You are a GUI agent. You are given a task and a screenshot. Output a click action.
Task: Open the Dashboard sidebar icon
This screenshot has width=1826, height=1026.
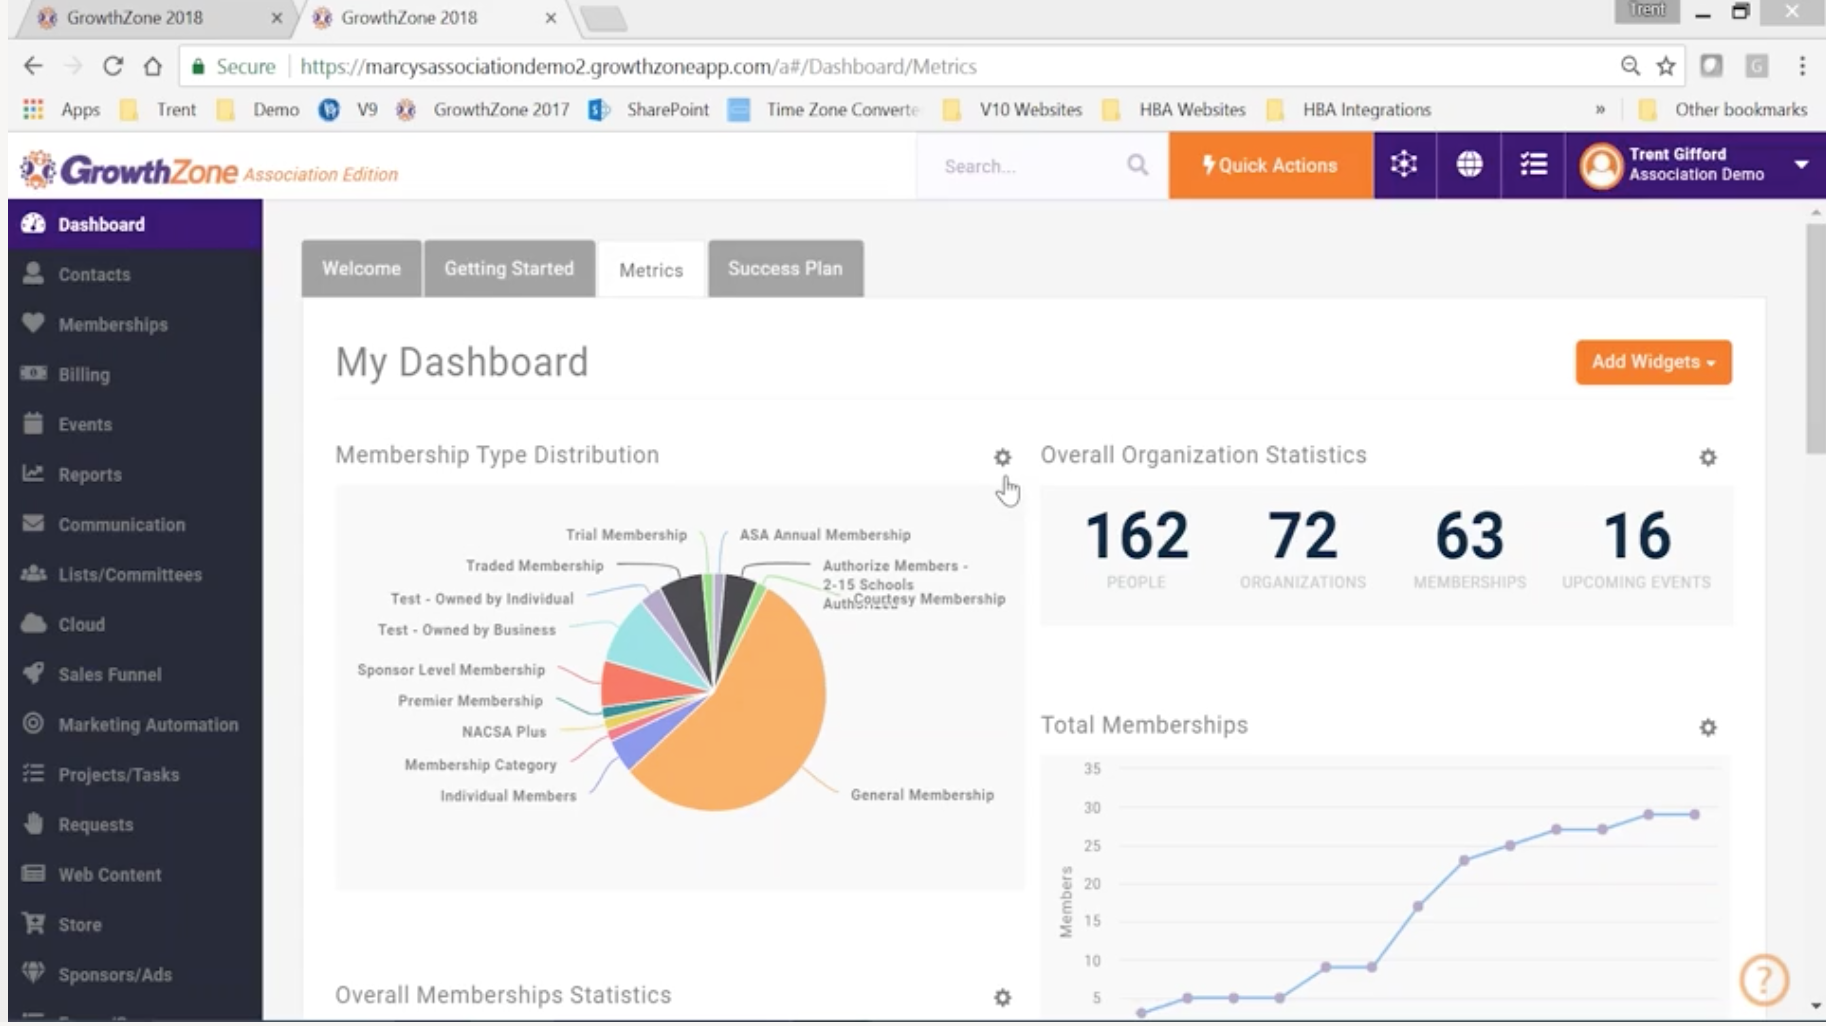(x=33, y=223)
